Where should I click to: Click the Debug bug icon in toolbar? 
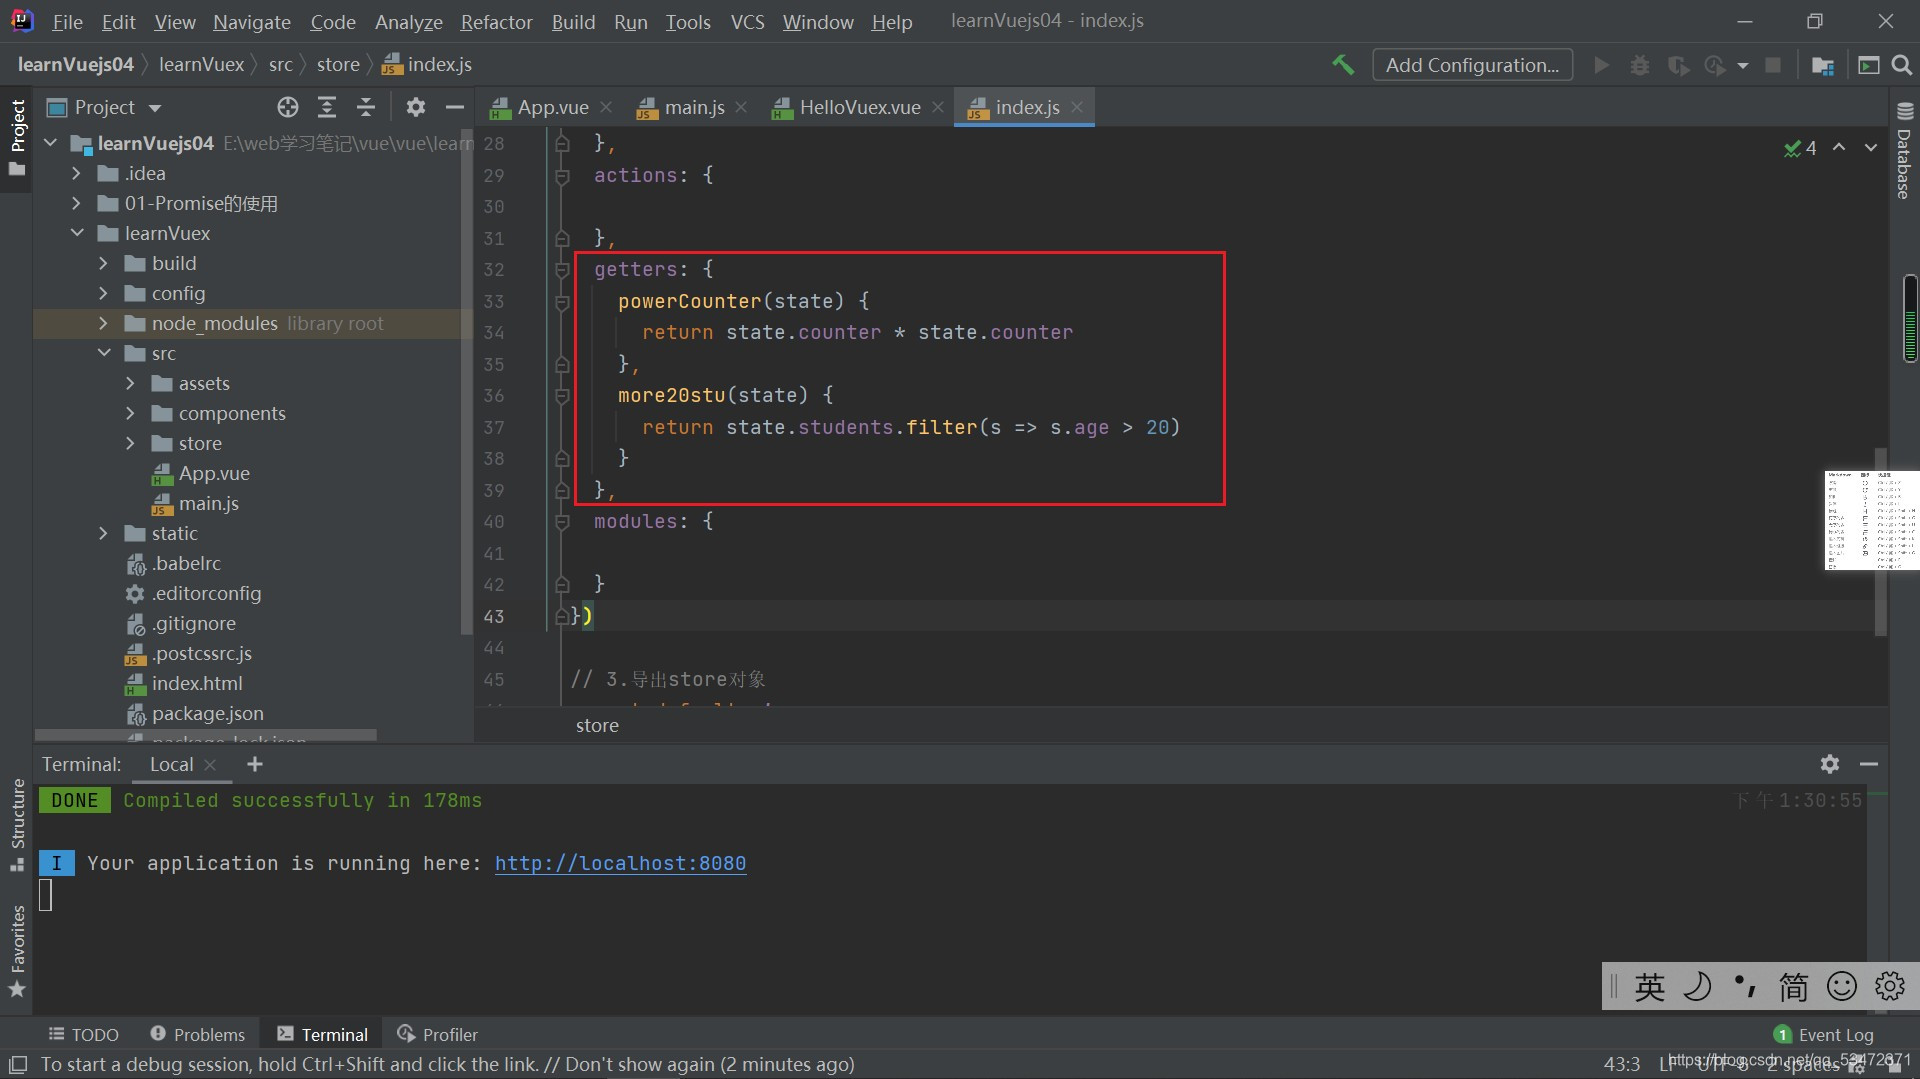click(1640, 65)
